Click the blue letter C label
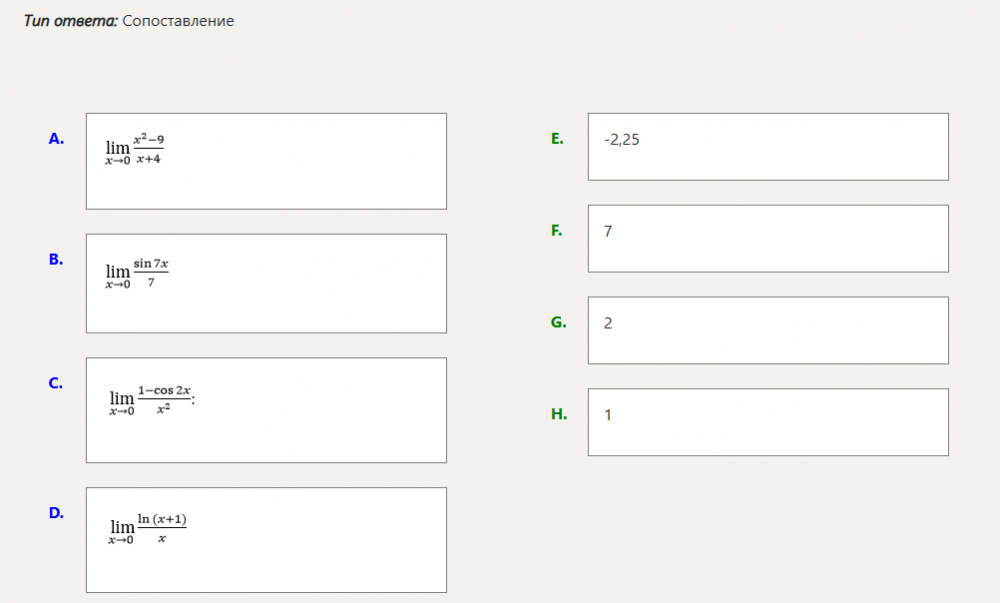 coord(56,382)
